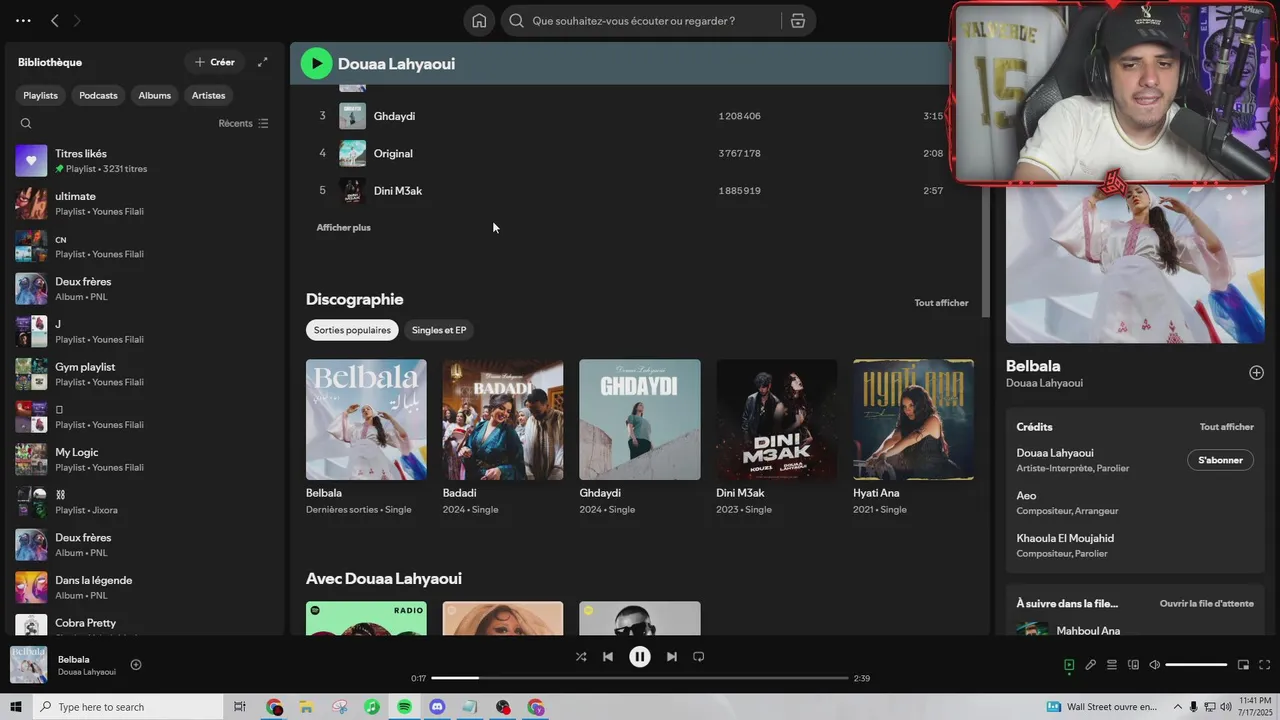Viewport: 1280px width, 720px height.
Task: Open the Gym playlist in library
Action: [x=145, y=374]
